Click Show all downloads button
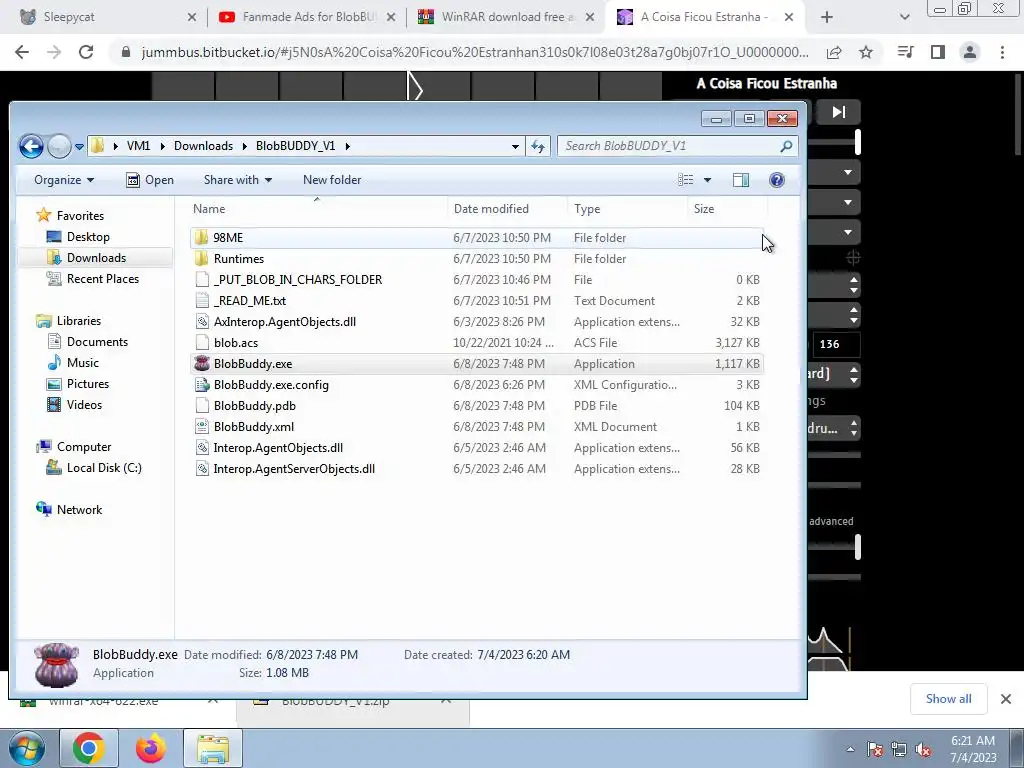The height and width of the screenshot is (768, 1024). point(948,699)
